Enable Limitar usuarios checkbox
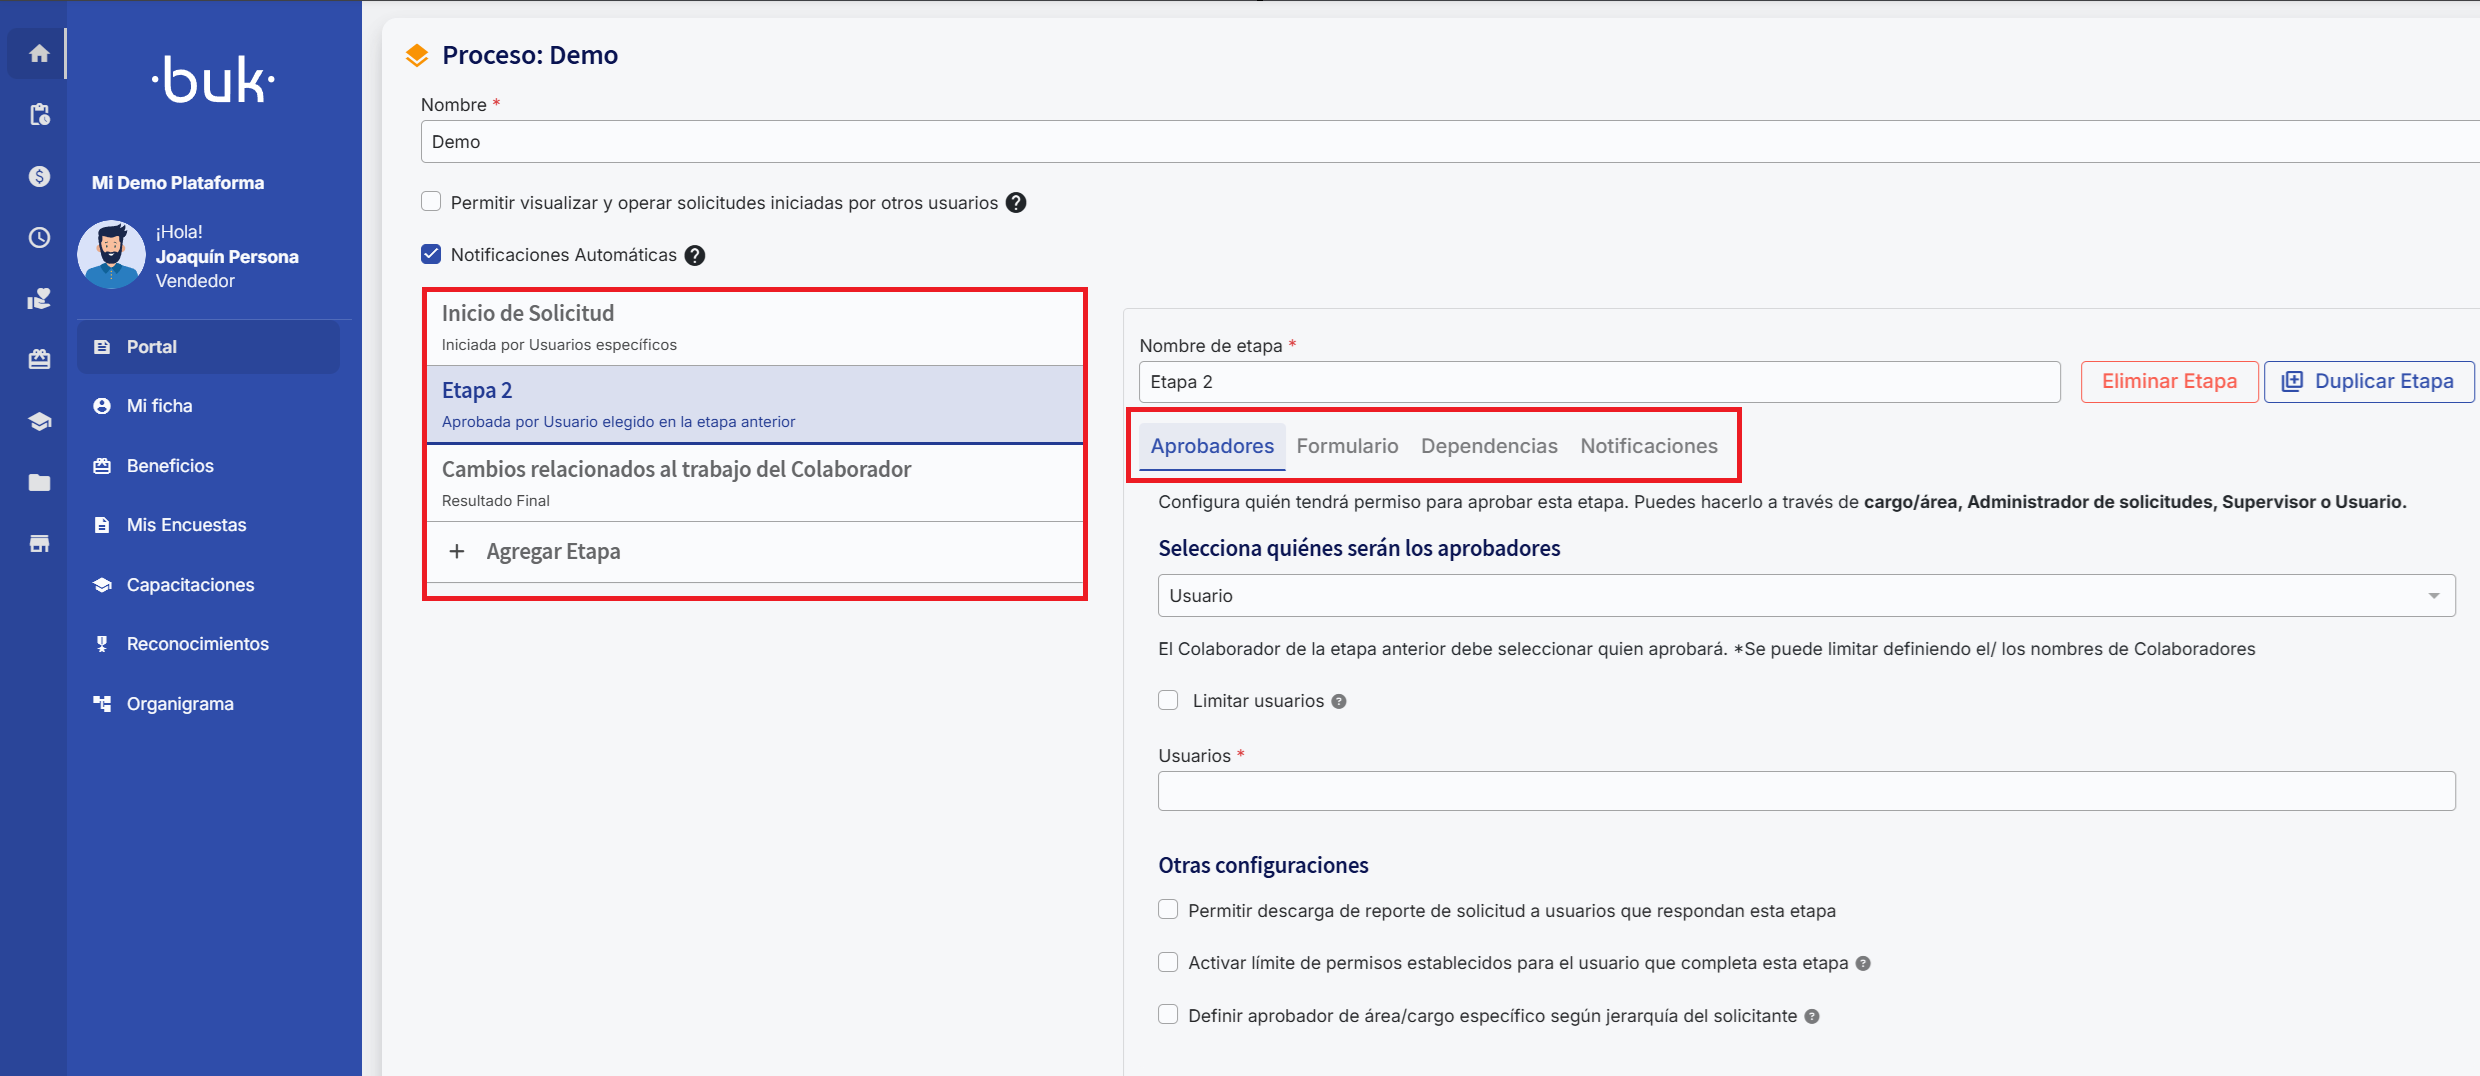The height and width of the screenshot is (1076, 2480). coord(1168,700)
